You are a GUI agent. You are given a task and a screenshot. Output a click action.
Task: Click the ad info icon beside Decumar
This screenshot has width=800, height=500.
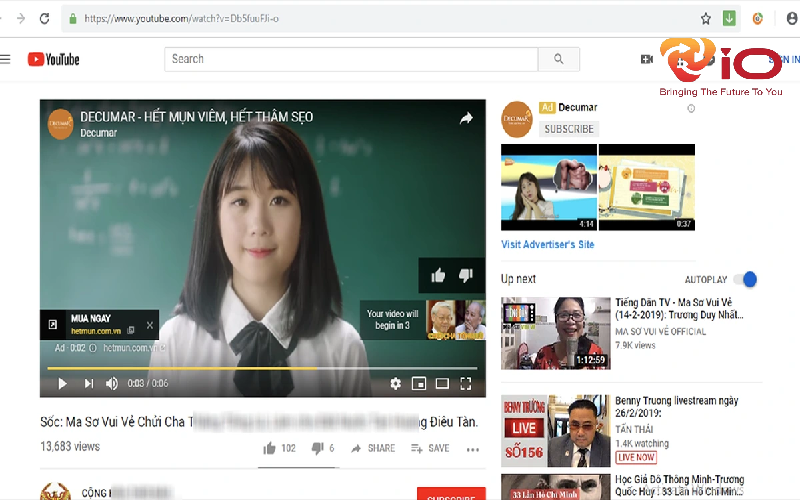[691, 109]
